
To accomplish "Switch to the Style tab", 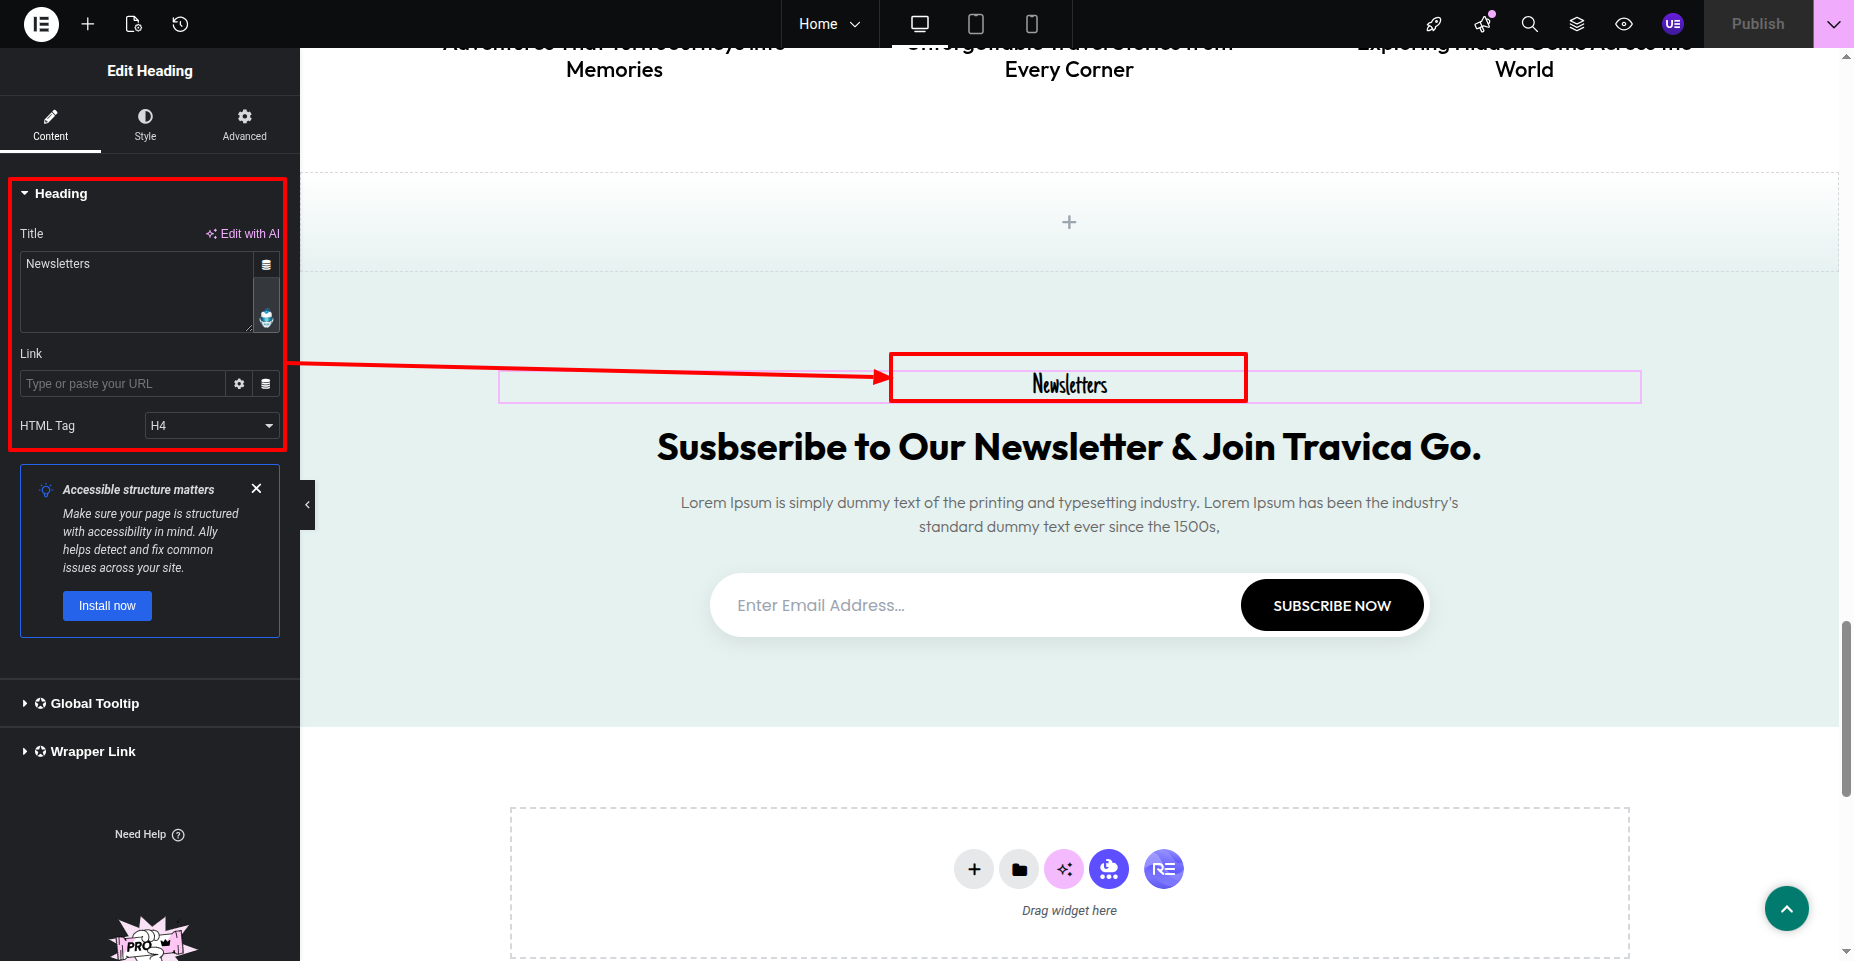I will (145, 124).
